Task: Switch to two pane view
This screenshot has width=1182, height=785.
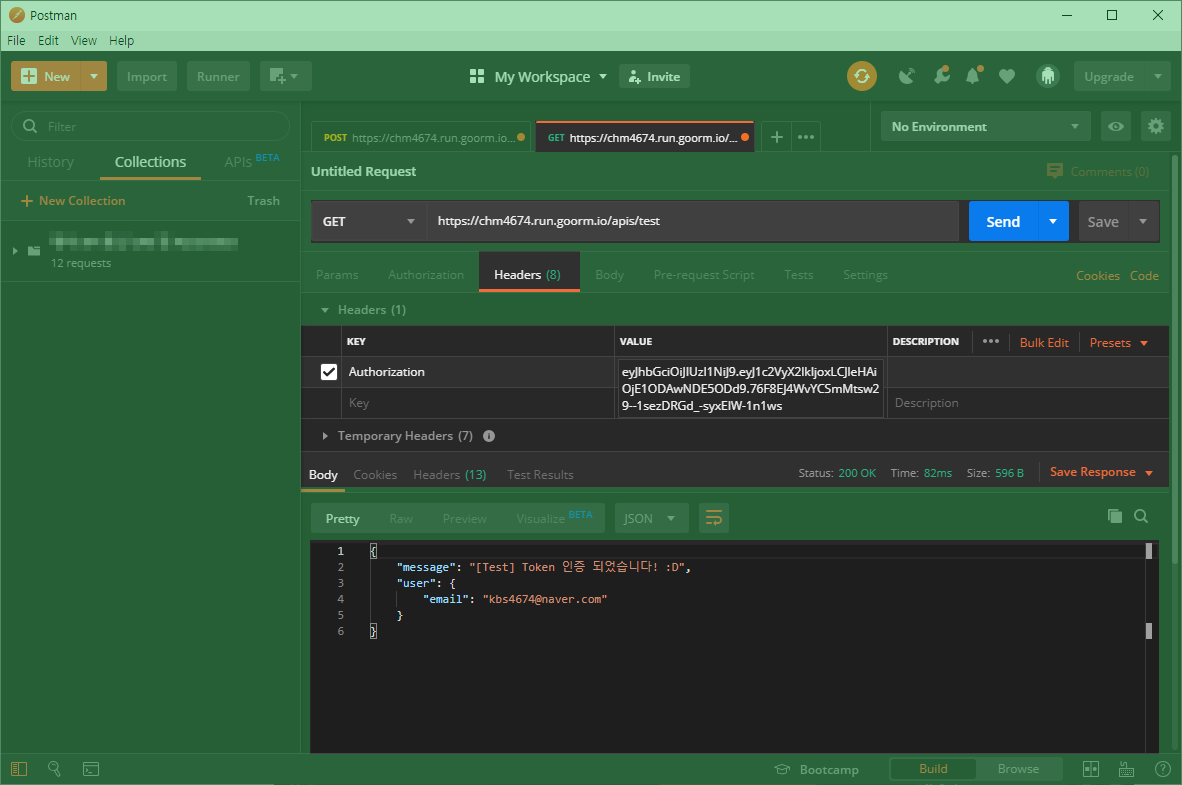Action: pyautogui.click(x=1091, y=768)
